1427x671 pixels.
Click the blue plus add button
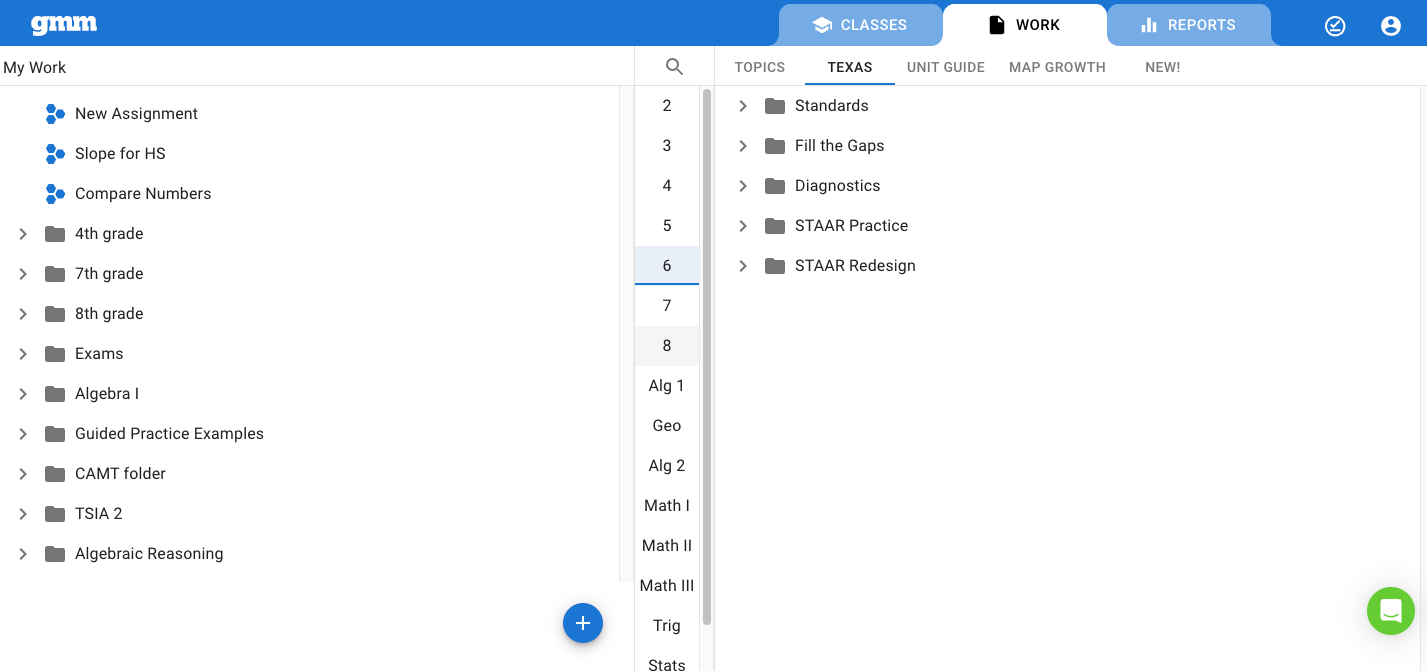tap(583, 623)
